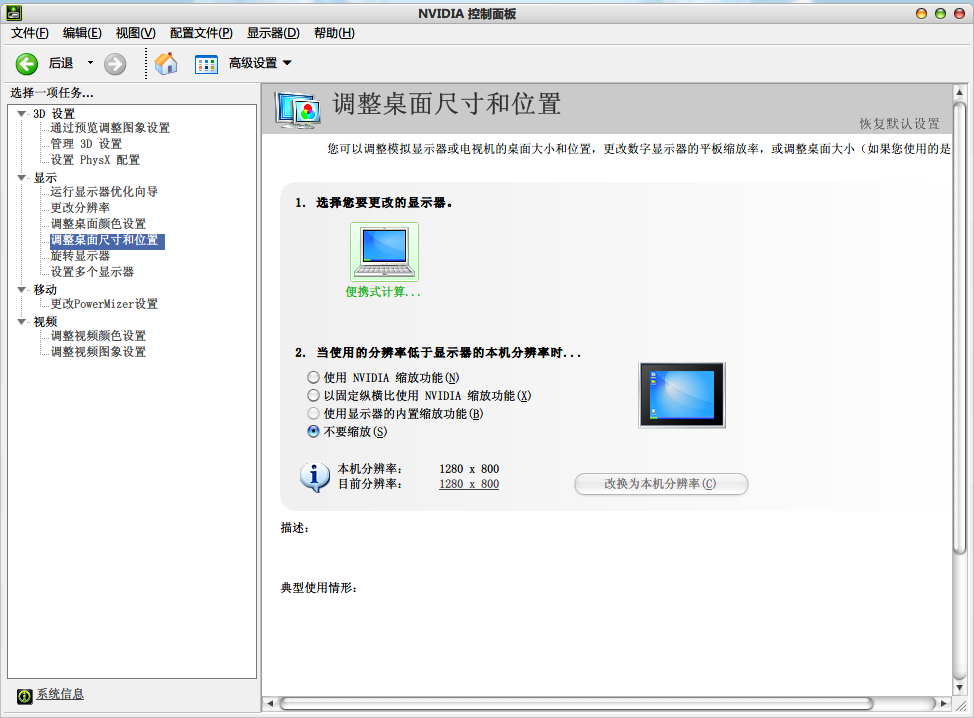
Task: Click the 后退 button label
Action: (x=61, y=63)
